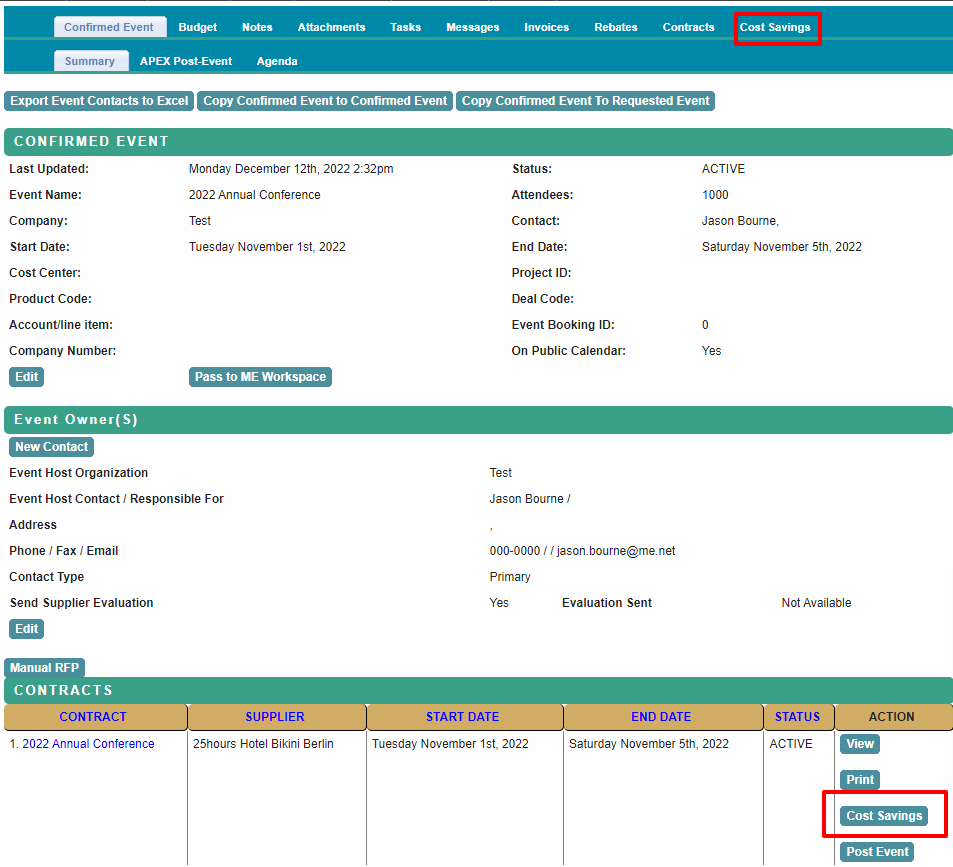
Task: Select the Cost Savings tab
Action: click(x=775, y=27)
